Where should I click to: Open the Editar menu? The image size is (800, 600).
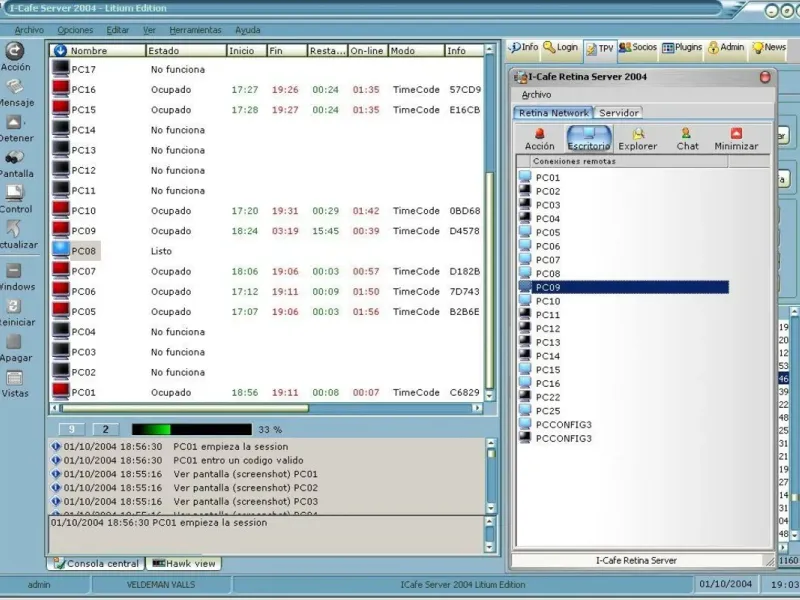[117, 30]
